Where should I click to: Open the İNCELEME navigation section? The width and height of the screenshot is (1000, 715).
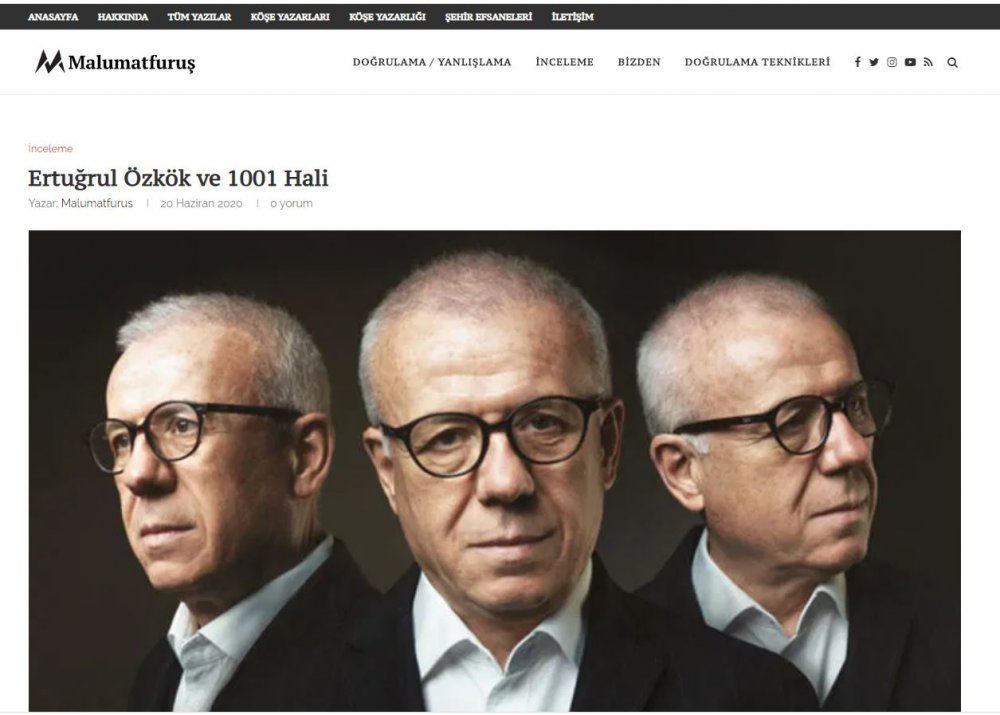[x=564, y=62]
